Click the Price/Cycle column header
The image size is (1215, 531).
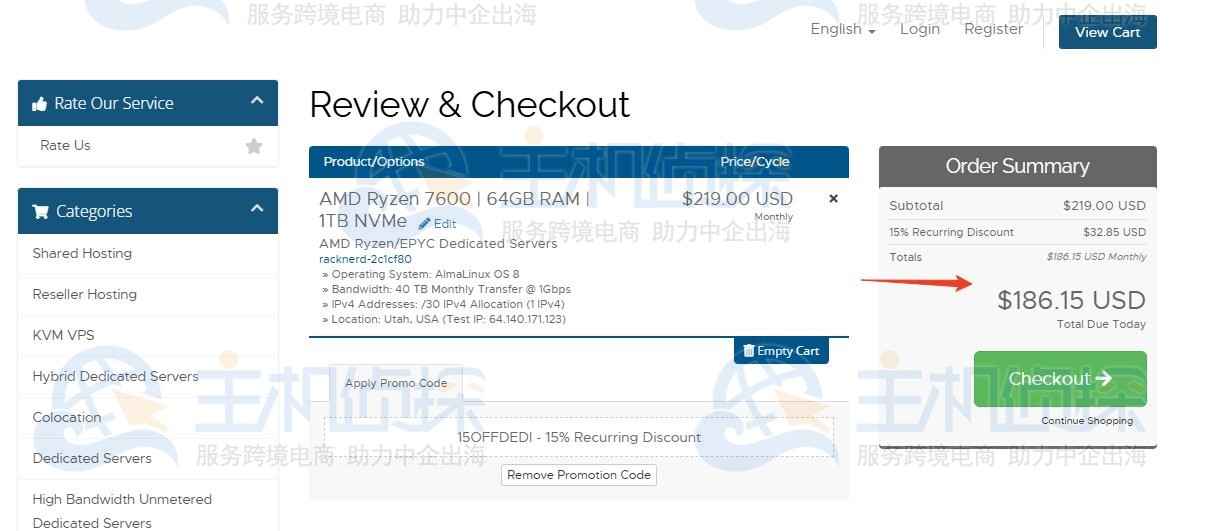[755, 162]
